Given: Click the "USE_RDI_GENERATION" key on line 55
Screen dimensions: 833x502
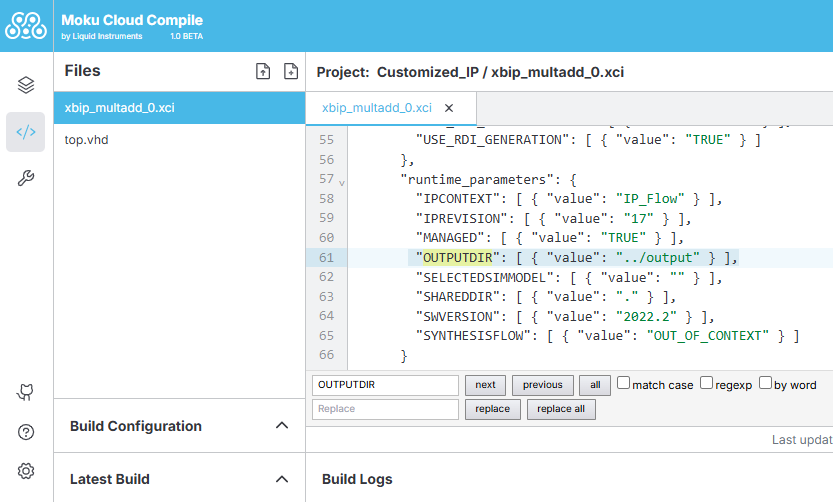Looking at the screenshot, I should 492,140.
